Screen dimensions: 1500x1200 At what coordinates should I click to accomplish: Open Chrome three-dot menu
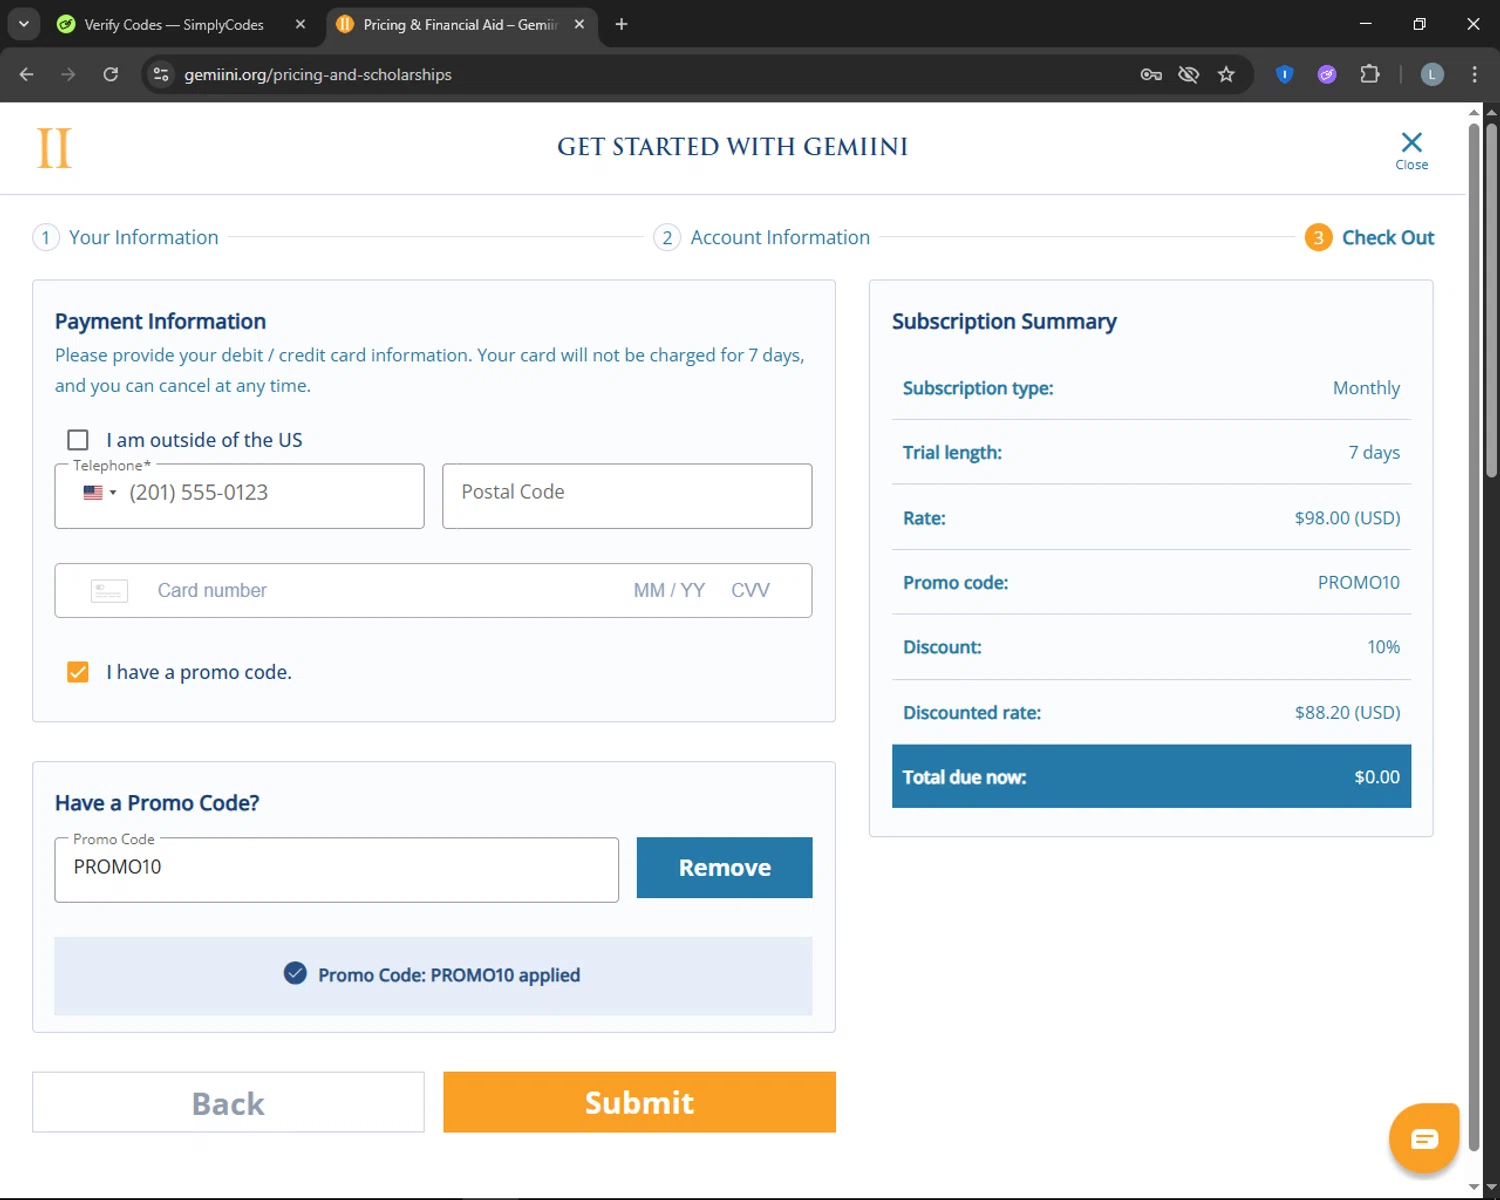click(1474, 74)
